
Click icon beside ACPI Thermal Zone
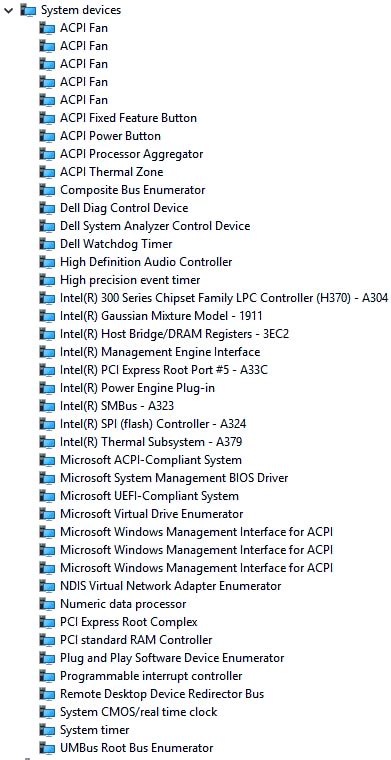[47, 172]
